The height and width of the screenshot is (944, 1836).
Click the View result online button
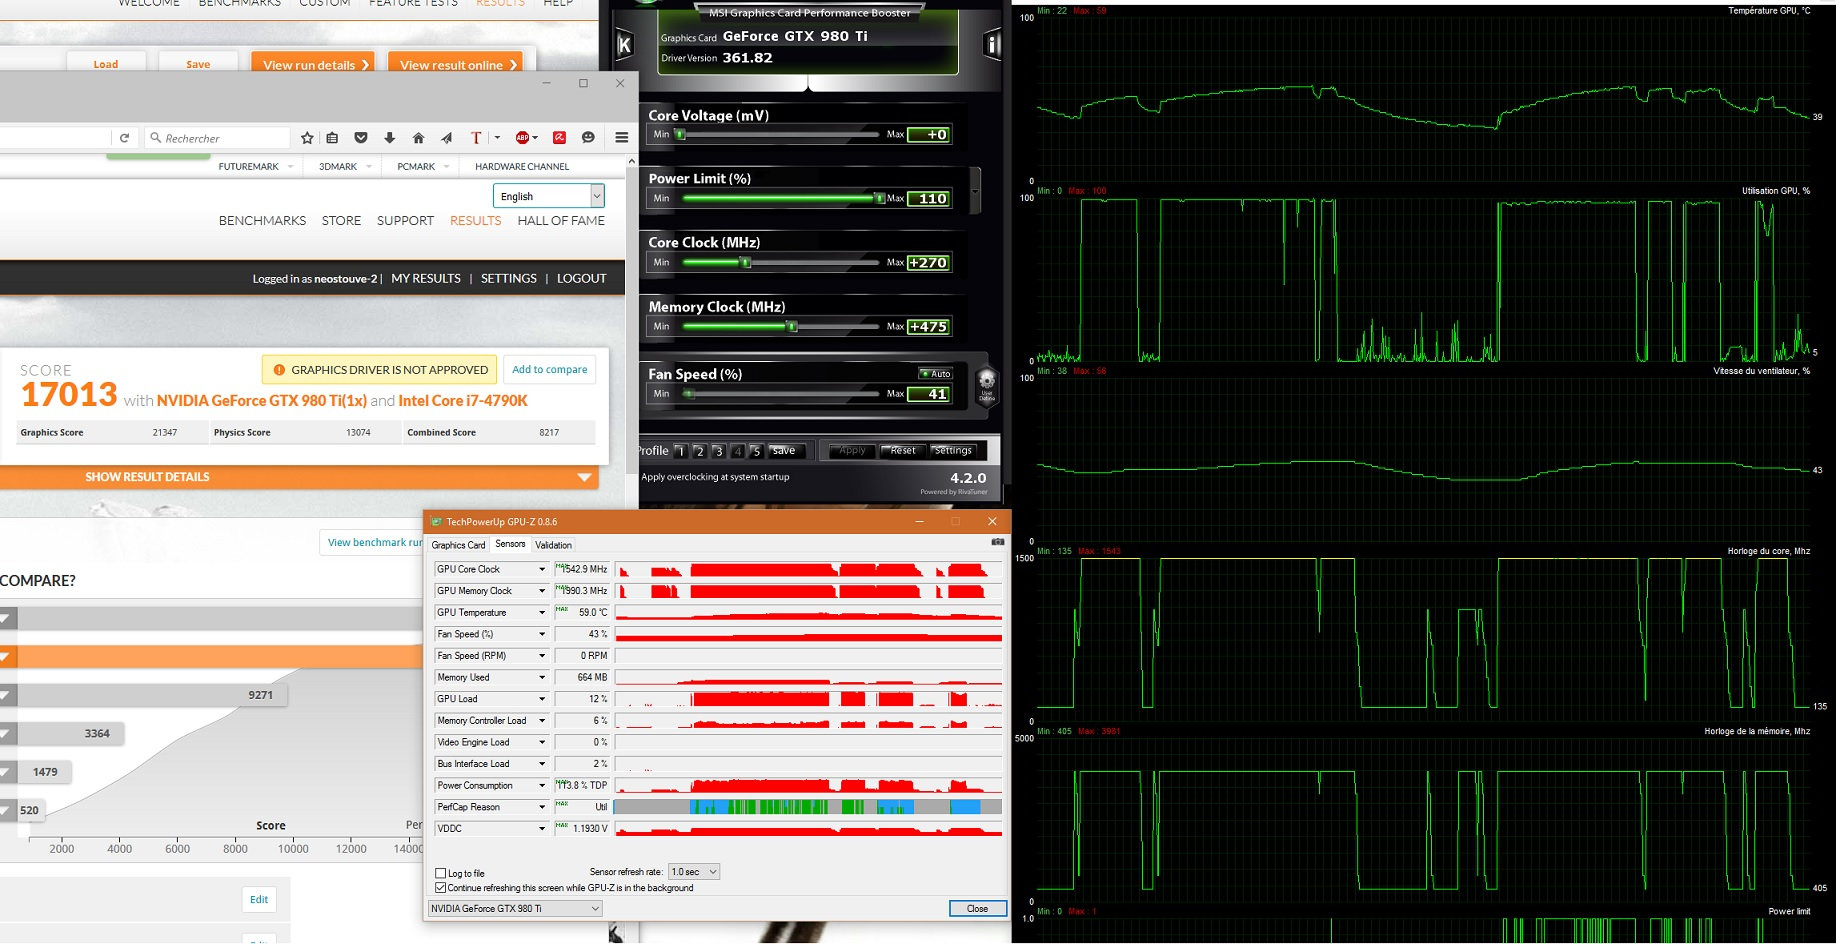pyautogui.click(x=455, y=63)
